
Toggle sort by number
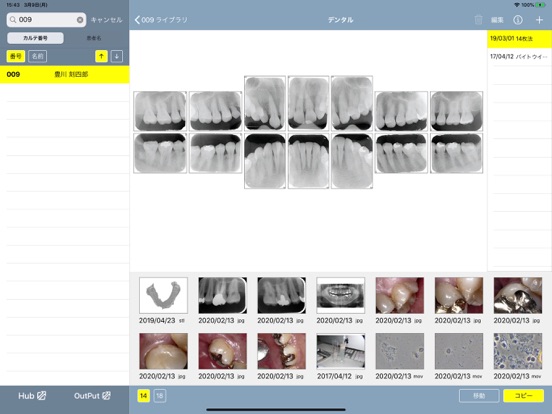[15, 56]
